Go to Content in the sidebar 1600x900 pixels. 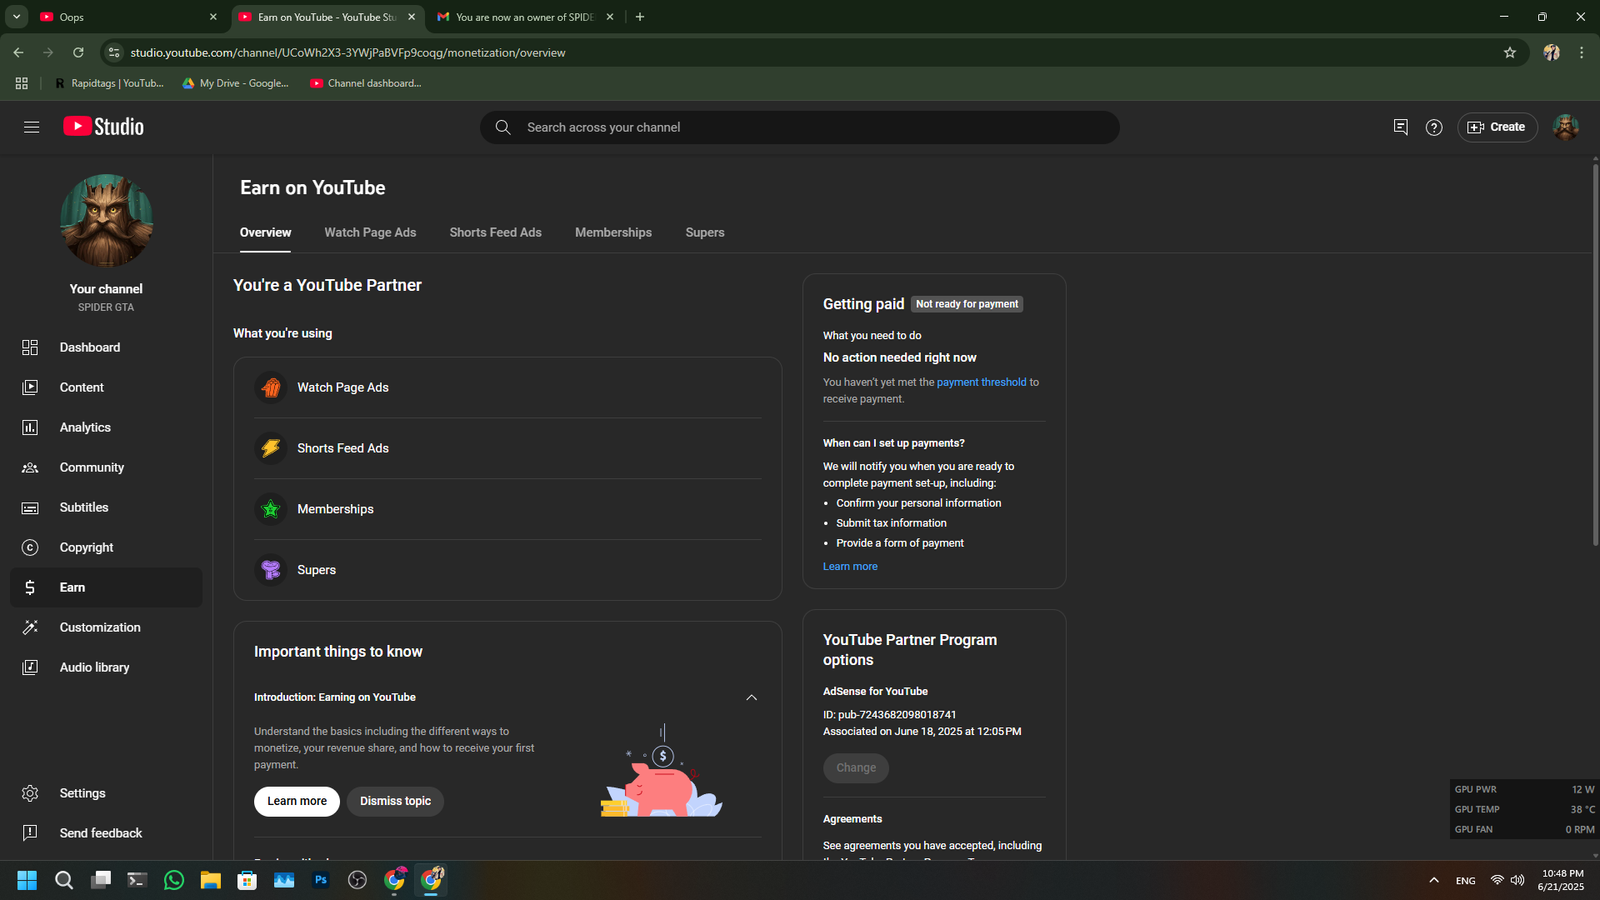pyautogui.click(x=106, y=387)
